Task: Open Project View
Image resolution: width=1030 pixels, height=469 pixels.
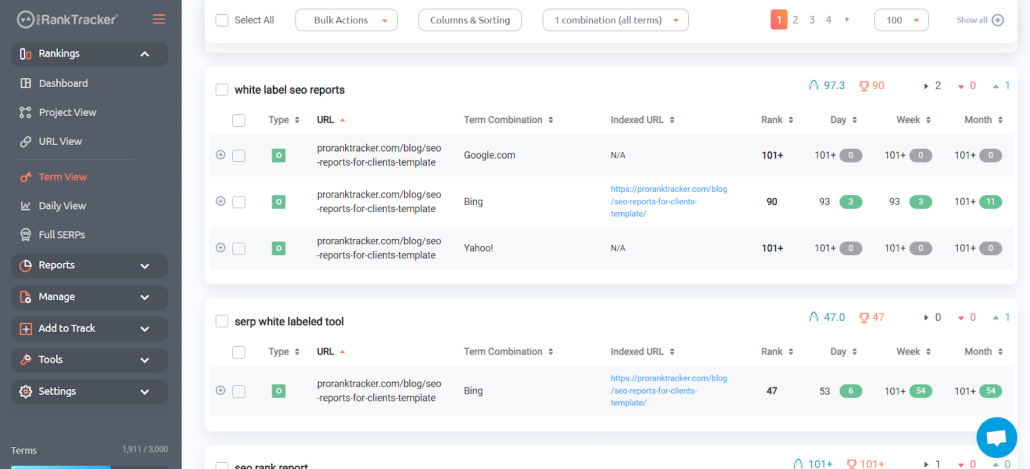Action: tap(67, 112)
